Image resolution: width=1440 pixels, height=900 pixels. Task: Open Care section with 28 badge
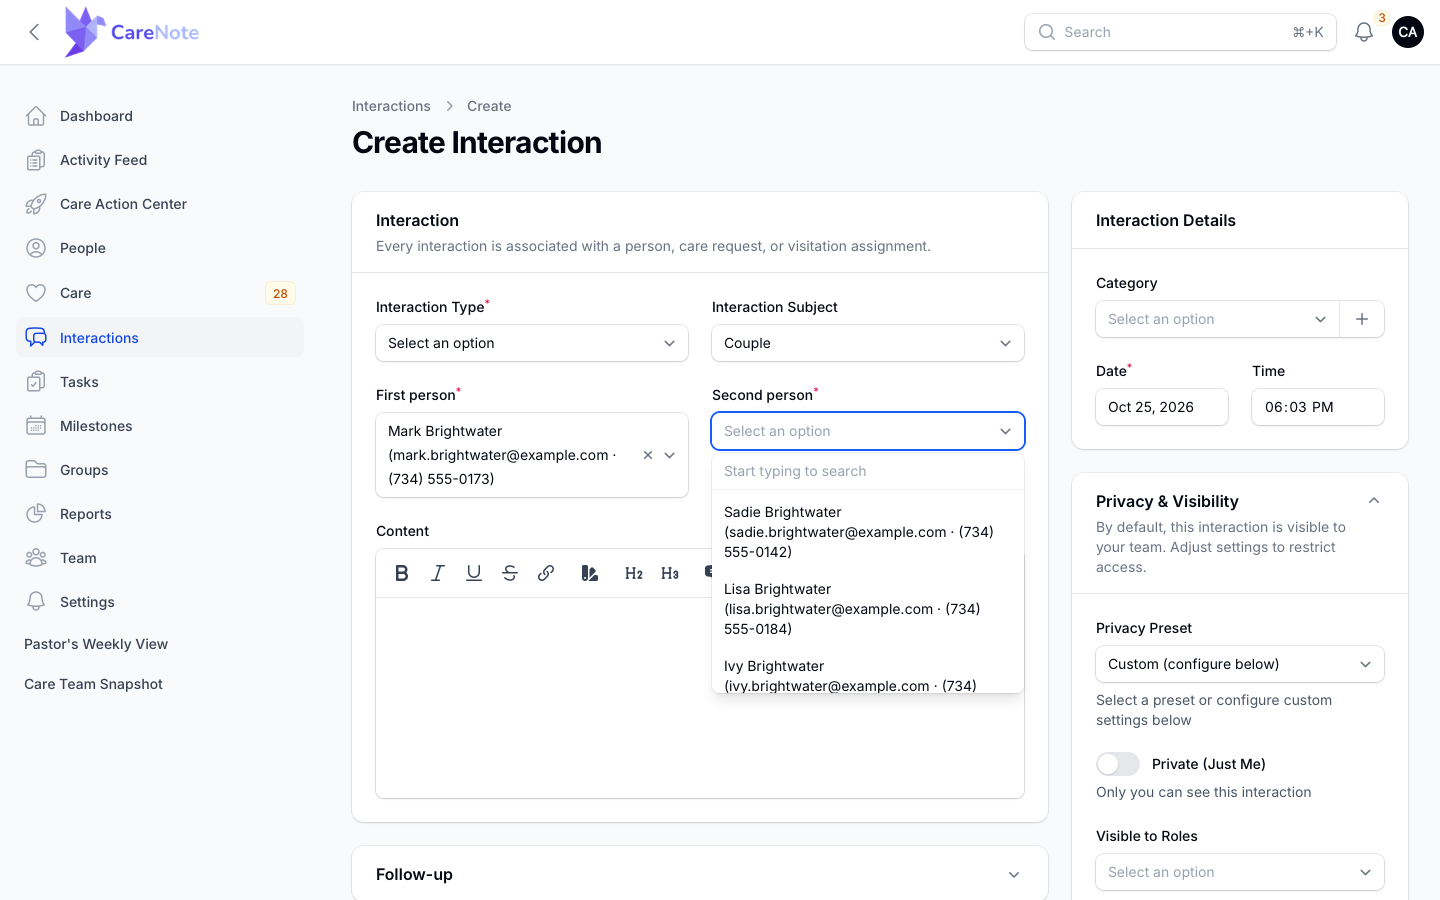160,293
